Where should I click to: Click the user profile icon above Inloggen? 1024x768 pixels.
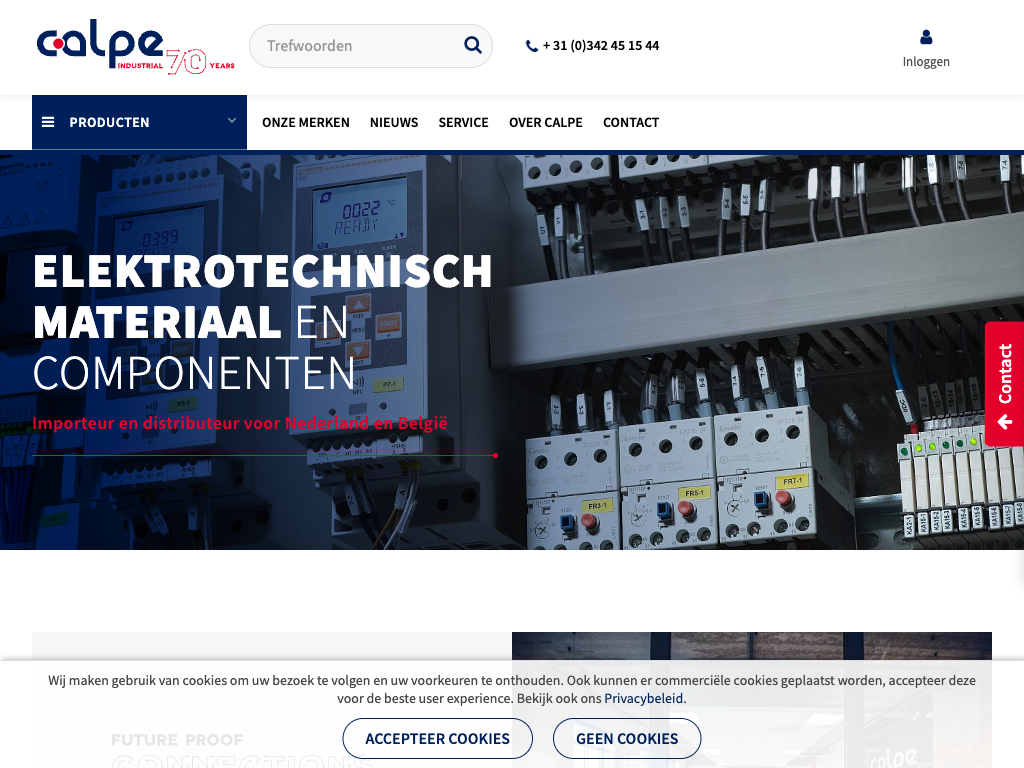pos(926,37)
